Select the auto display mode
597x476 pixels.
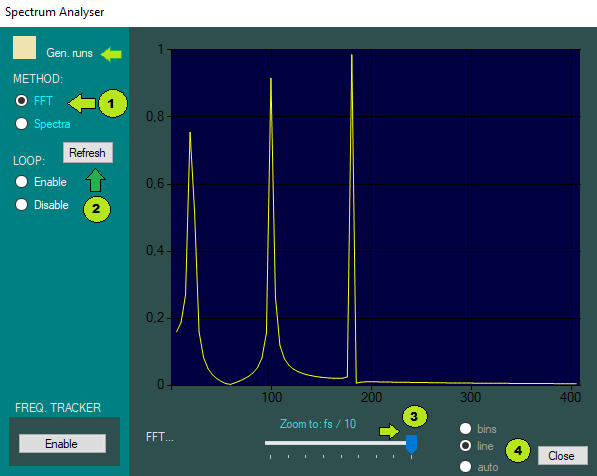click(x=465, y=466)
